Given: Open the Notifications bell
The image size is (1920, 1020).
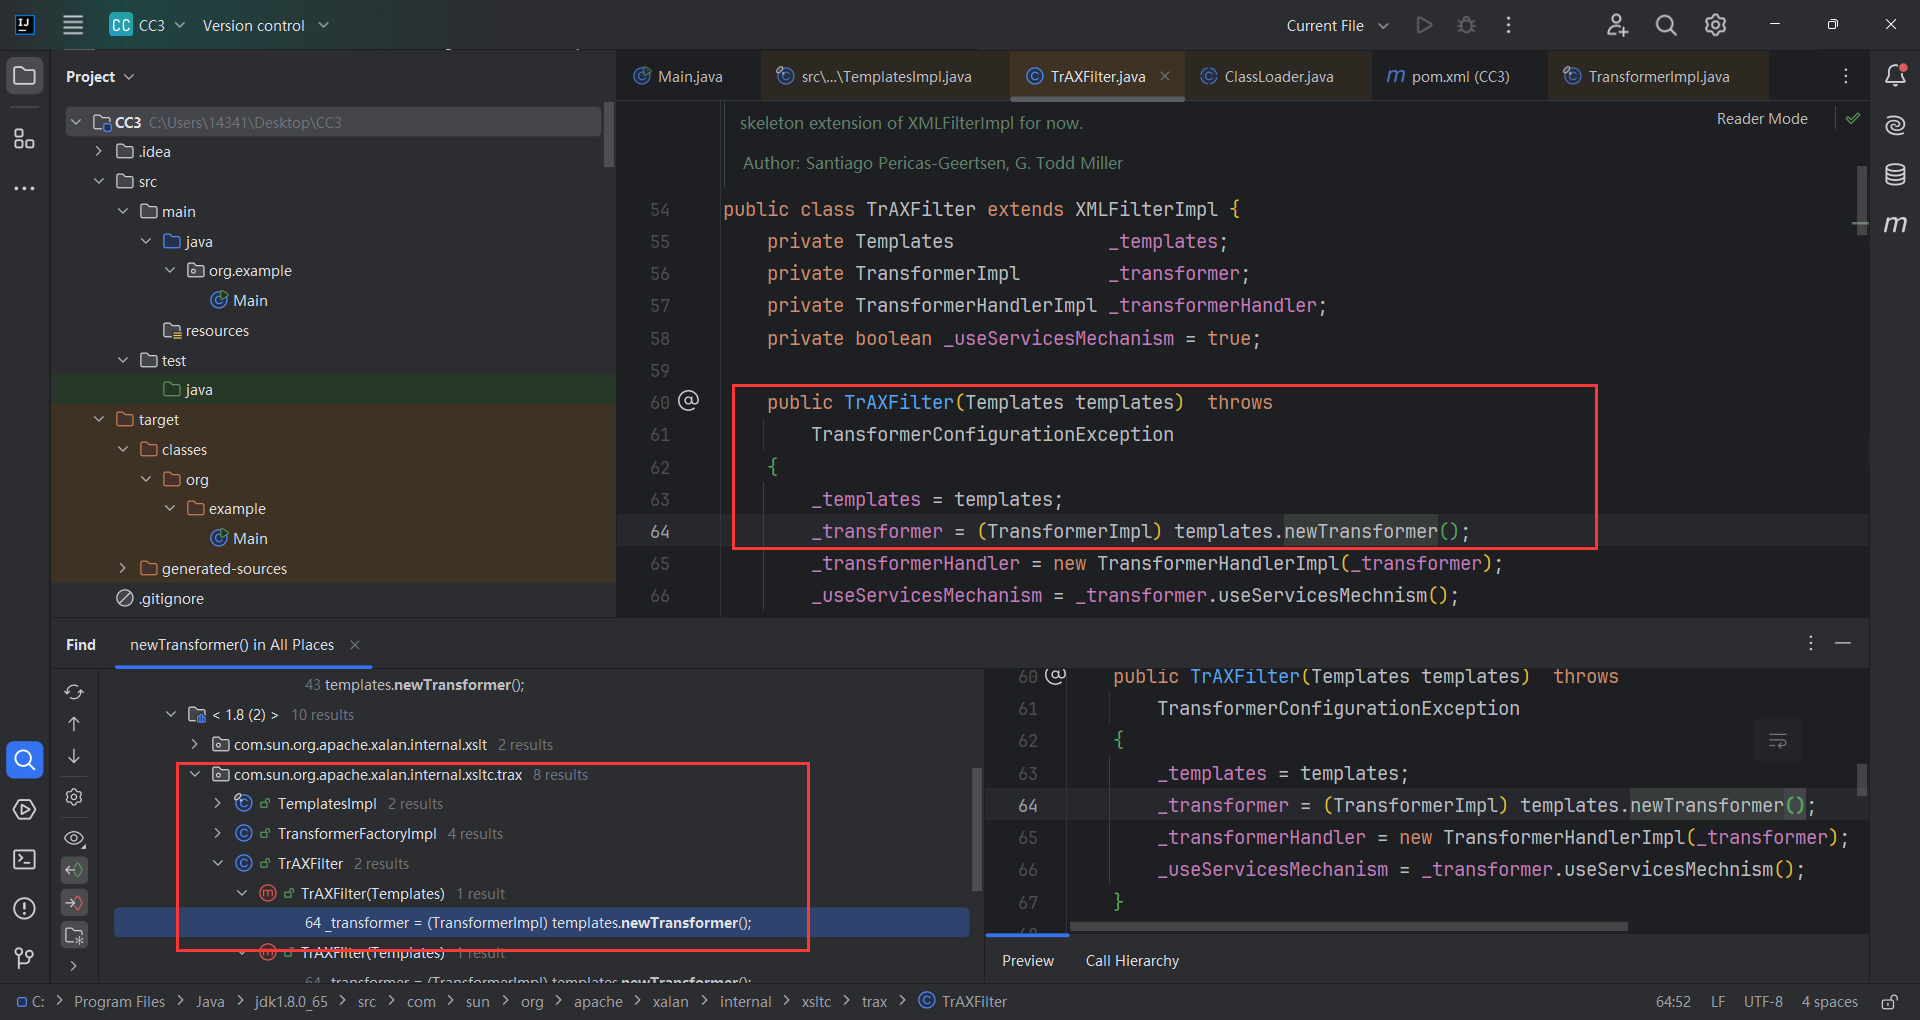Looking at the screenshot, I should click(x=1895, y=75).
